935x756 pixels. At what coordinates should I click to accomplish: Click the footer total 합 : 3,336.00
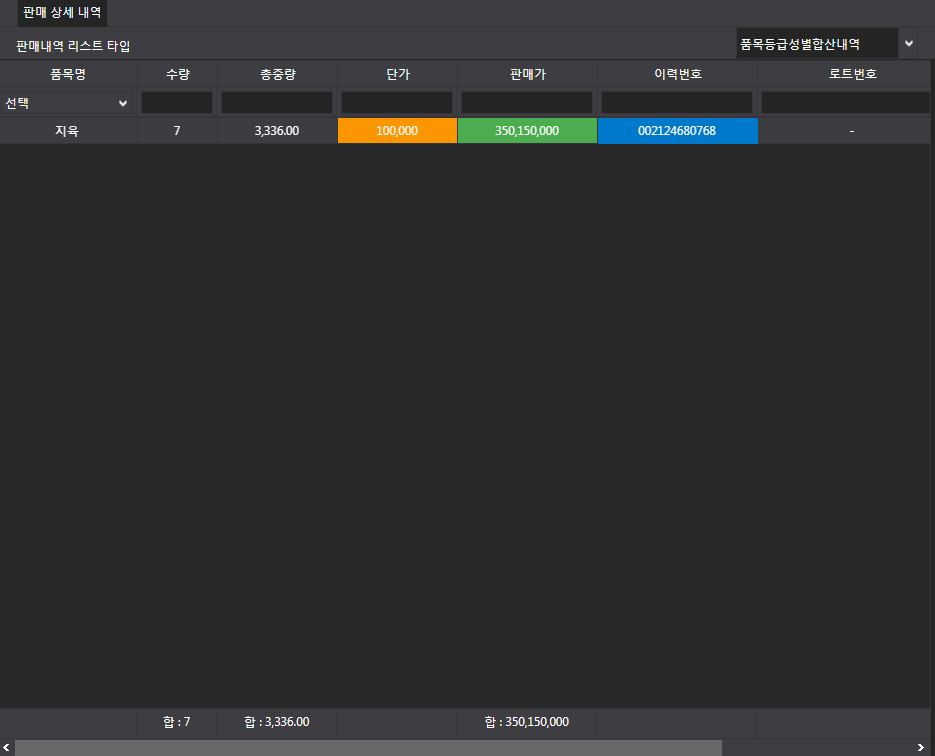tap(277, 722)
